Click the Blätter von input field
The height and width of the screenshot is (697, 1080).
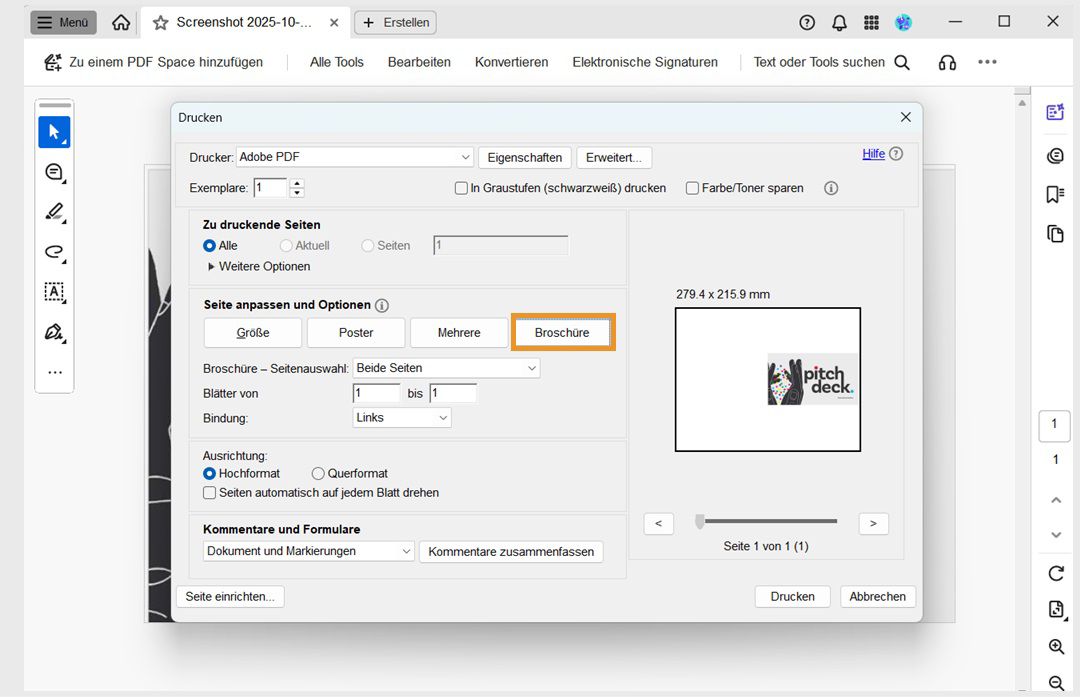click(x=376, y=393)
